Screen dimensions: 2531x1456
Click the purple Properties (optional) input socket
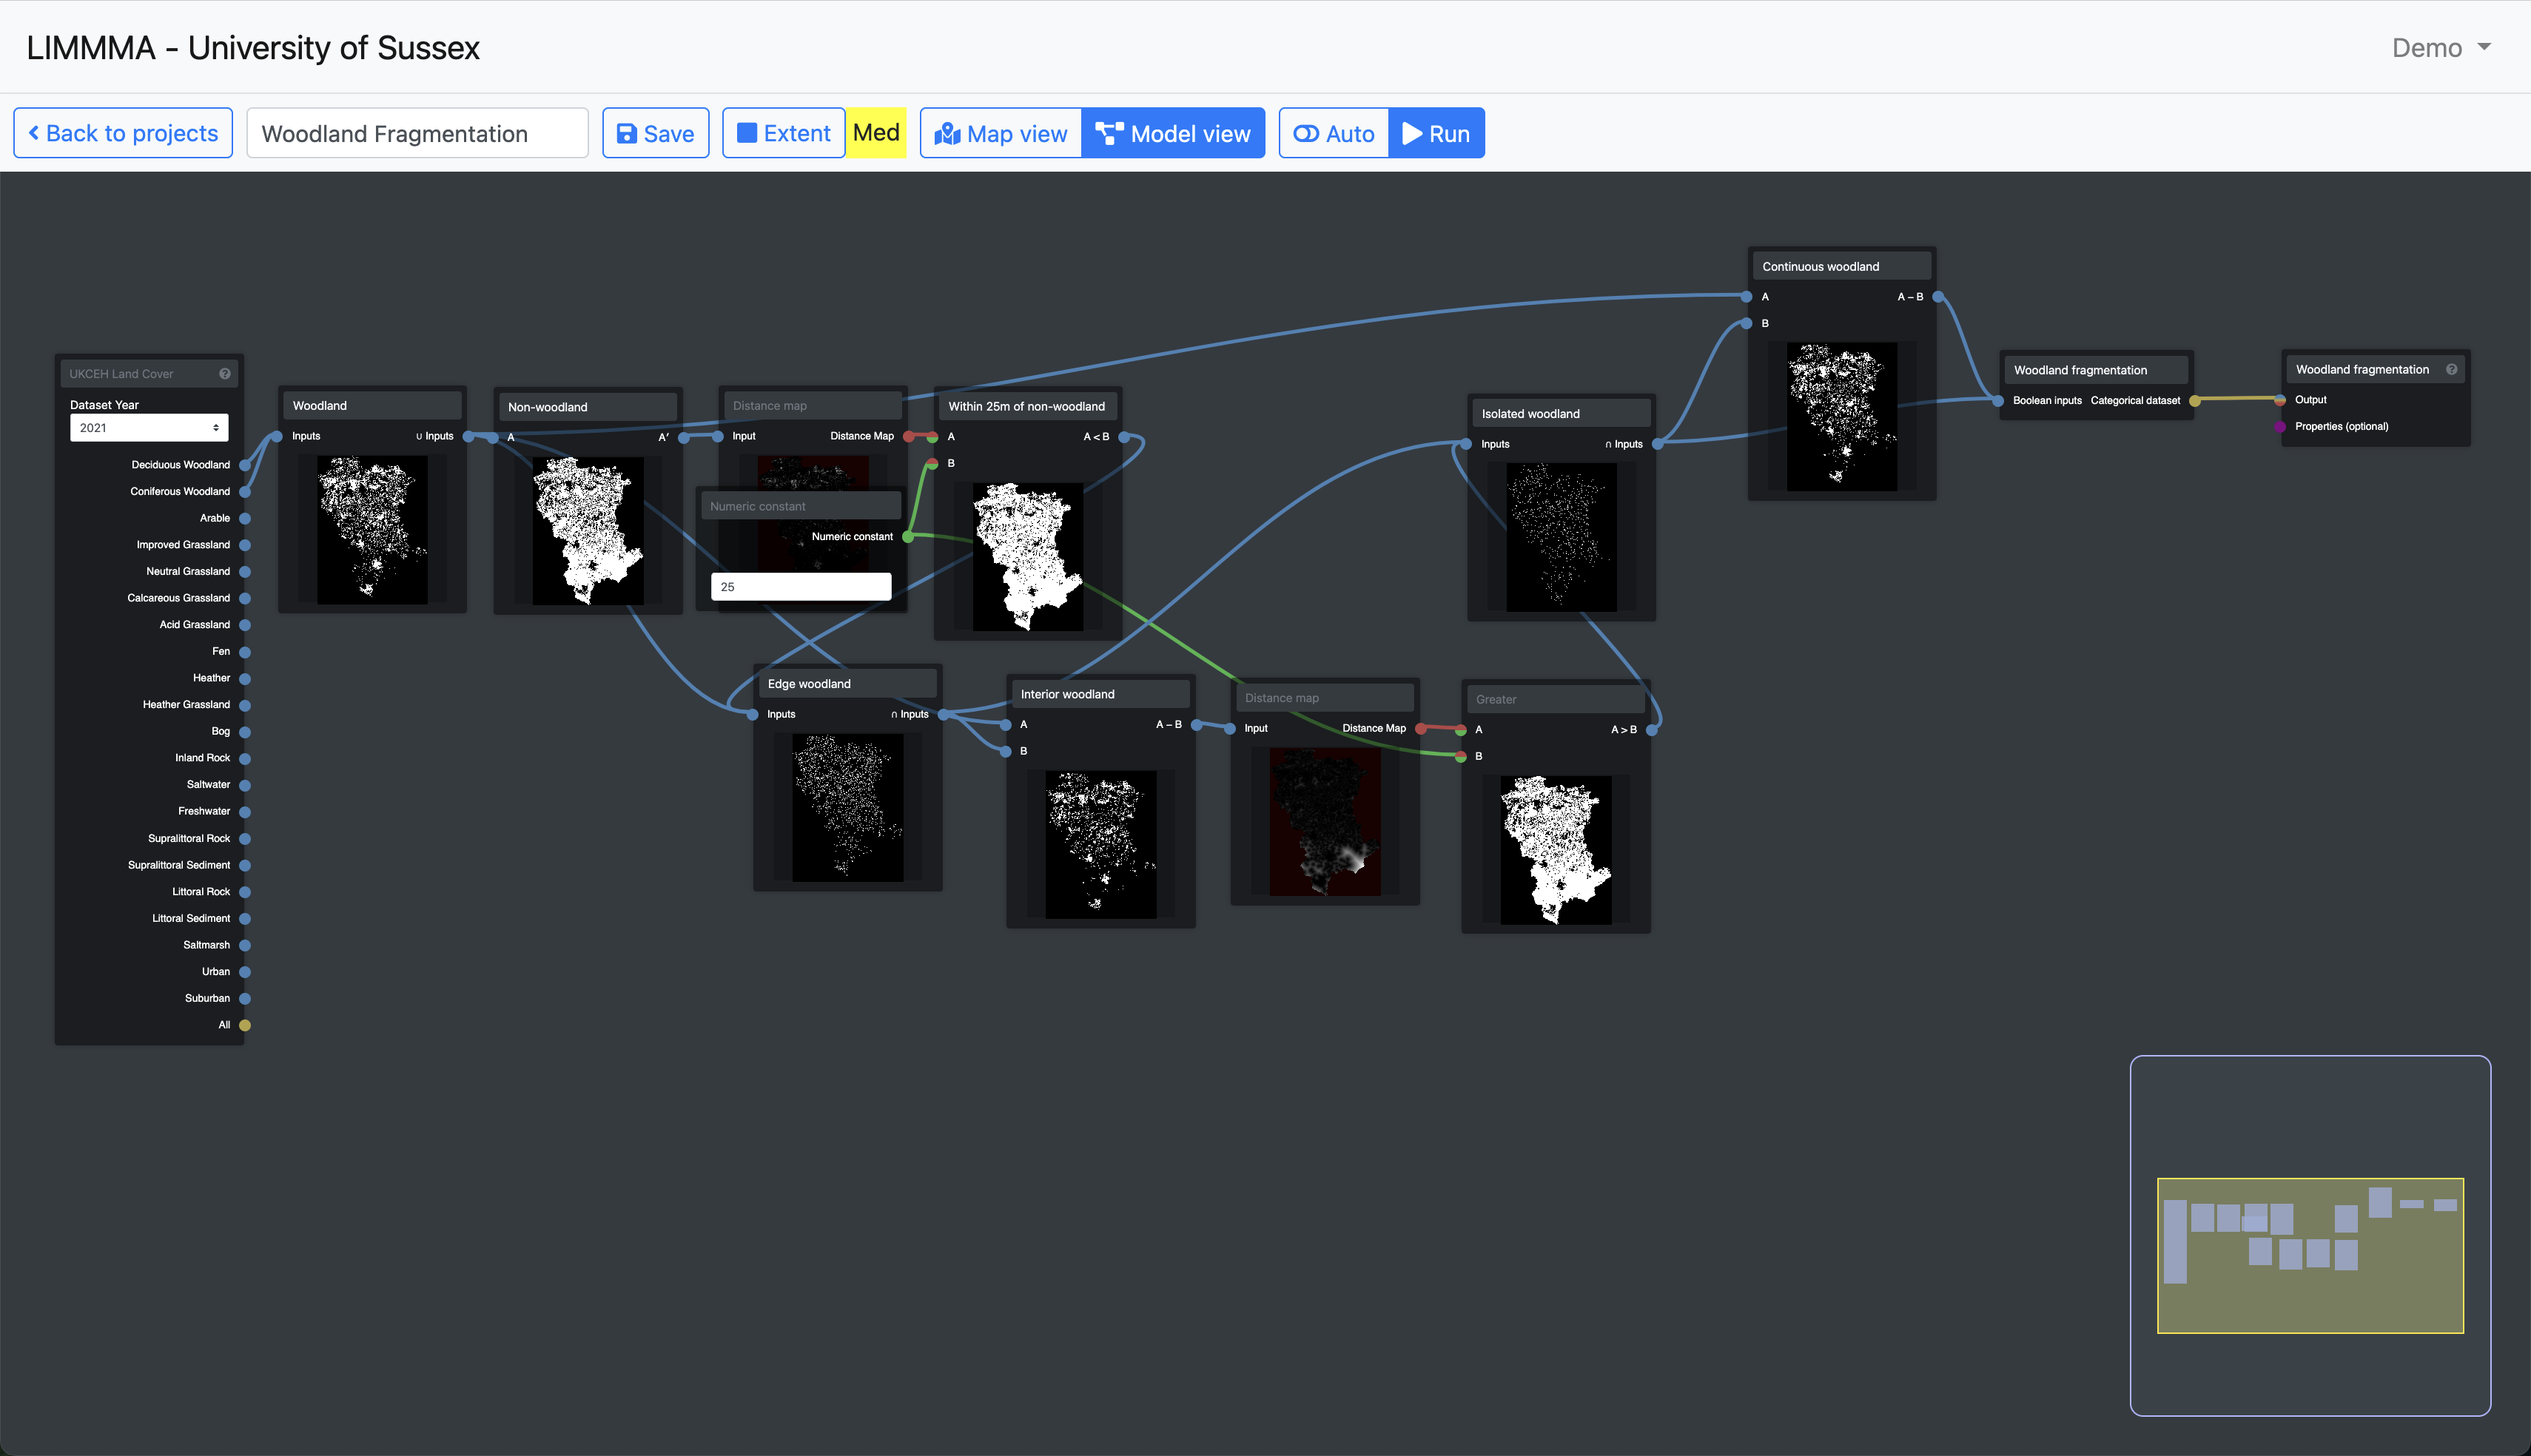coord(2279,427)
